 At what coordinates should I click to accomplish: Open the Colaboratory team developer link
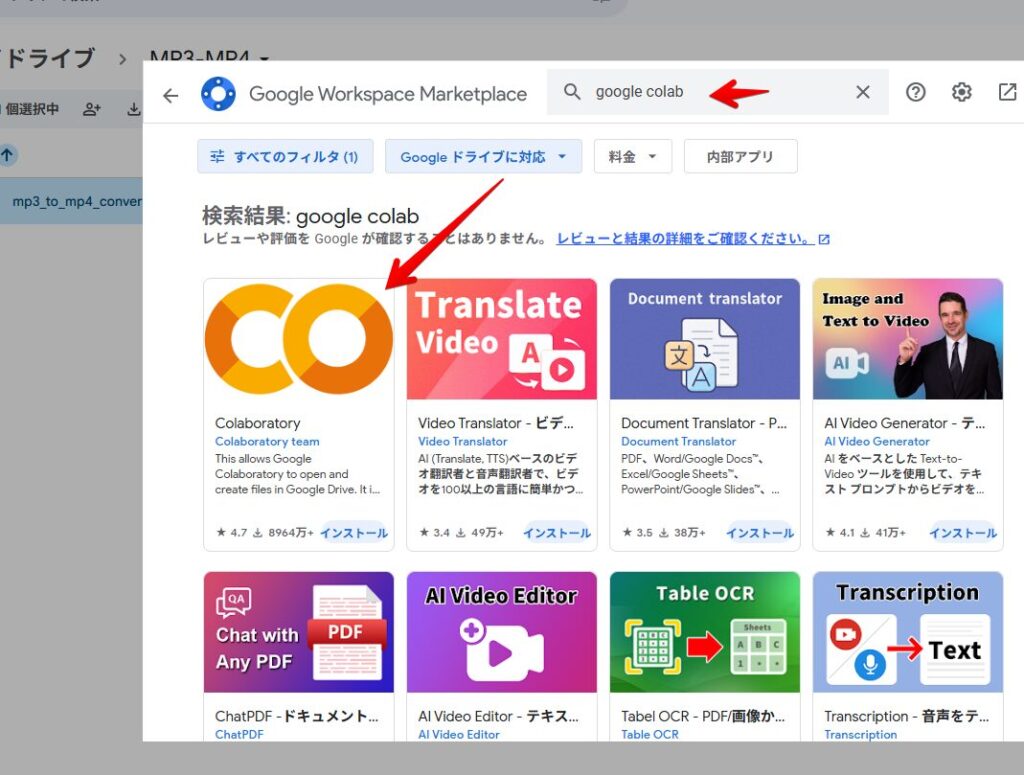(x=267, y=441)
